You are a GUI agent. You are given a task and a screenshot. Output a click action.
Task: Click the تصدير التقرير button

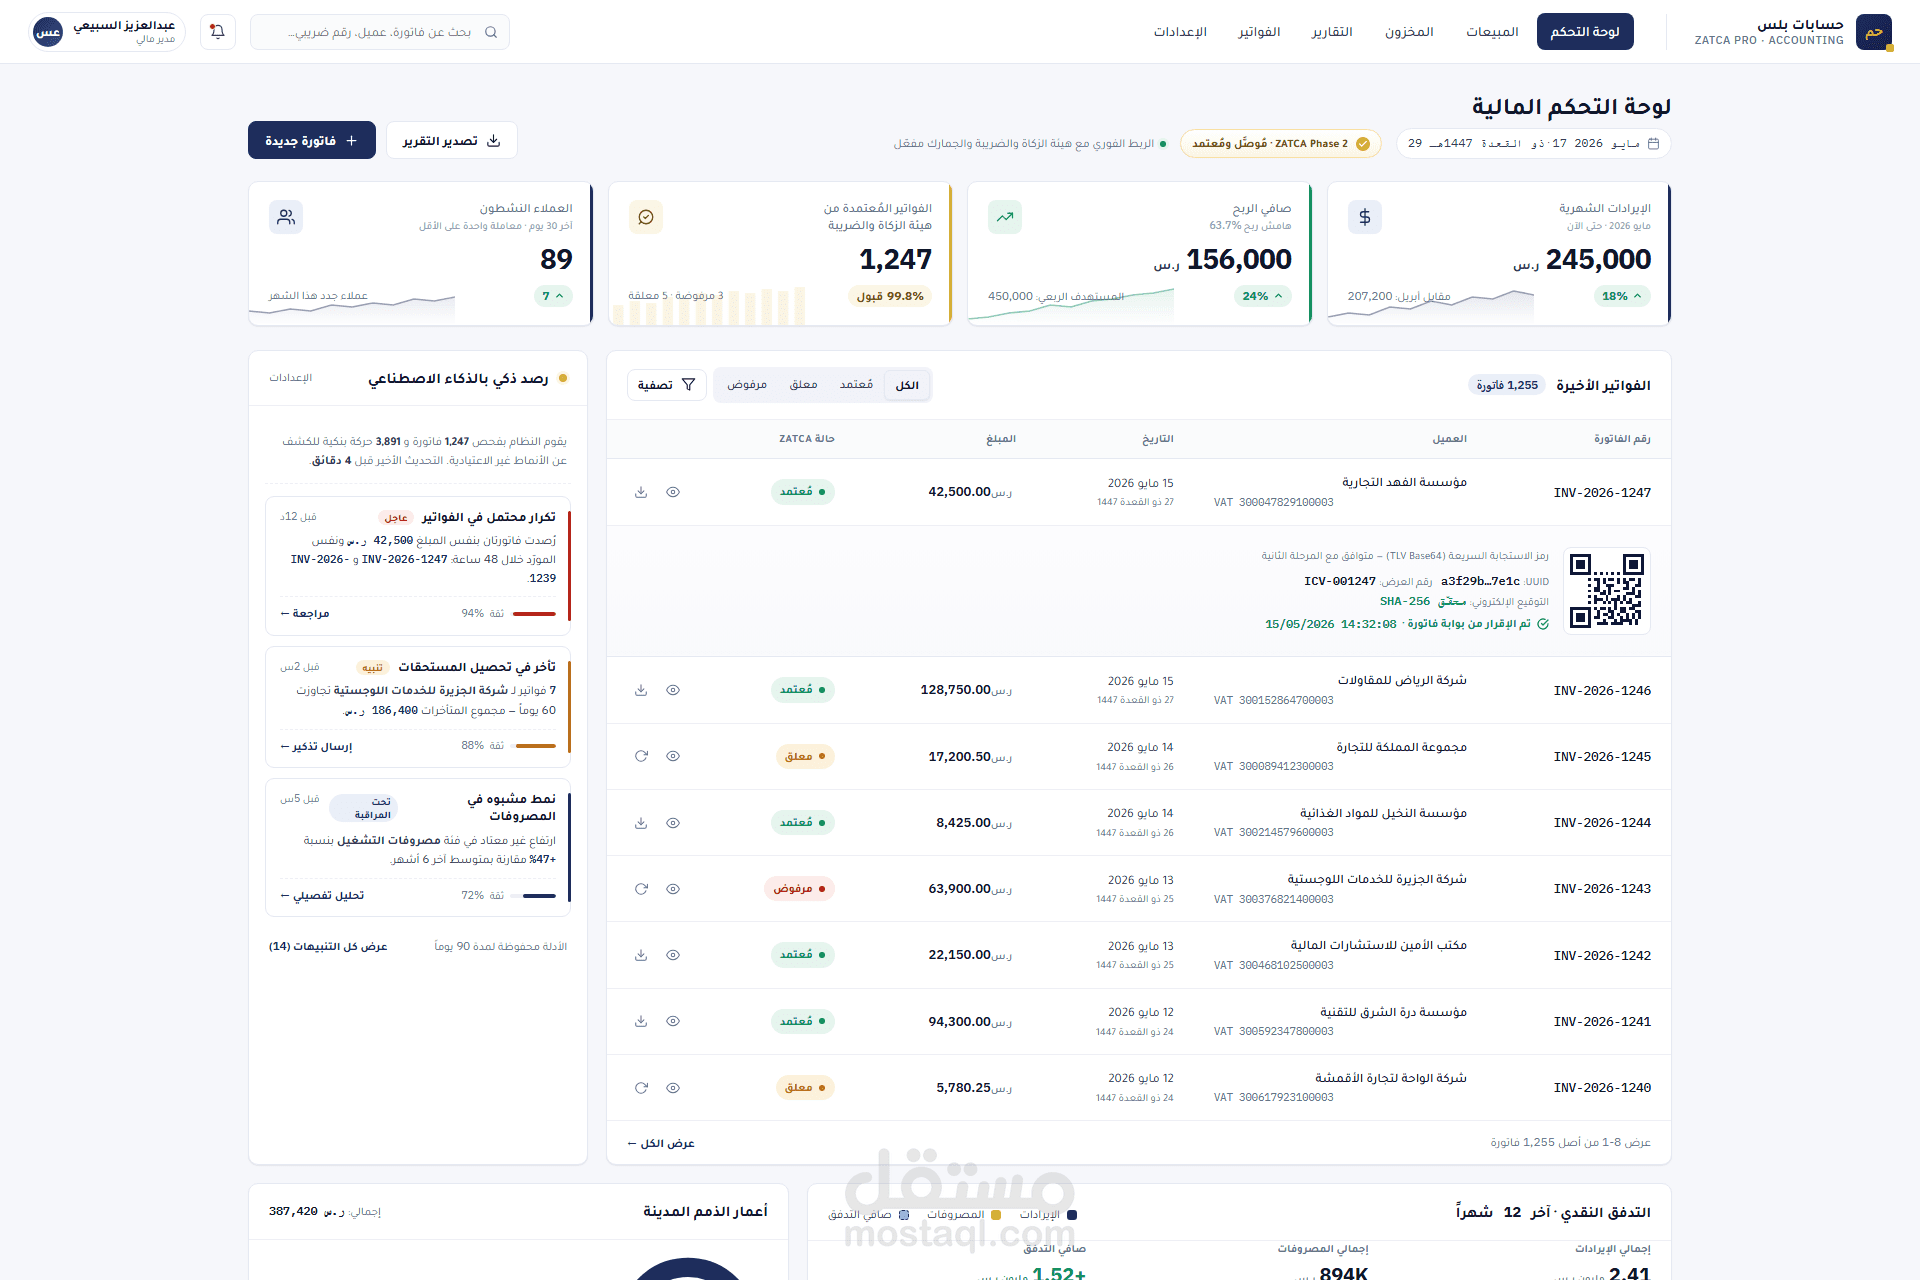[x=452, y=141]
